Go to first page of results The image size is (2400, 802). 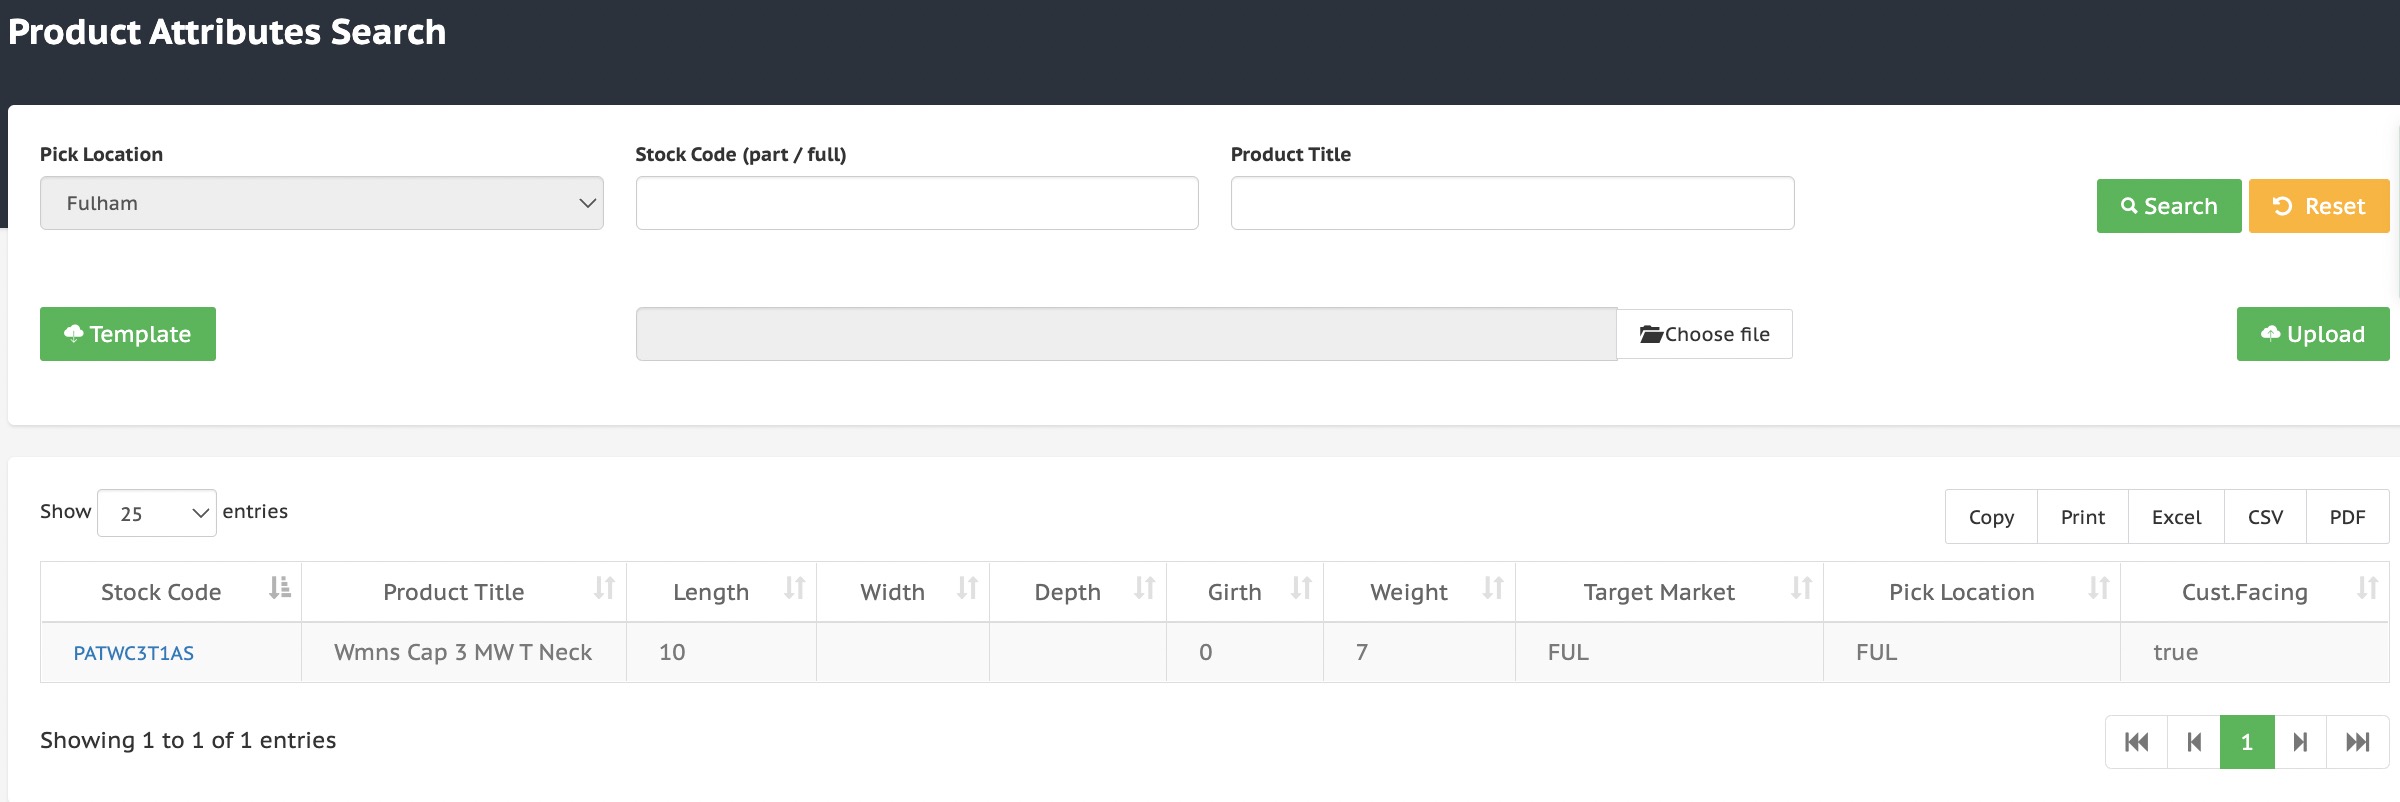[2137, 742]
